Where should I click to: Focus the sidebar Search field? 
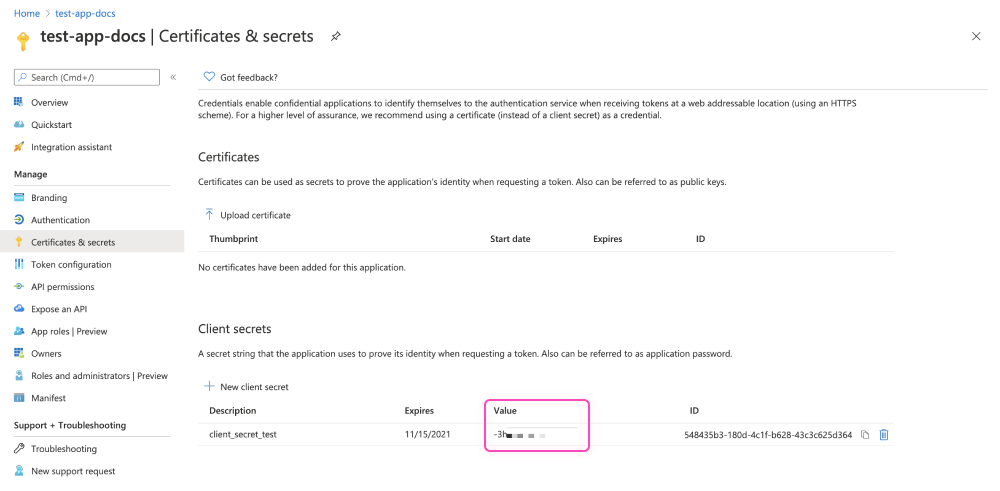(x=88, y=77)
